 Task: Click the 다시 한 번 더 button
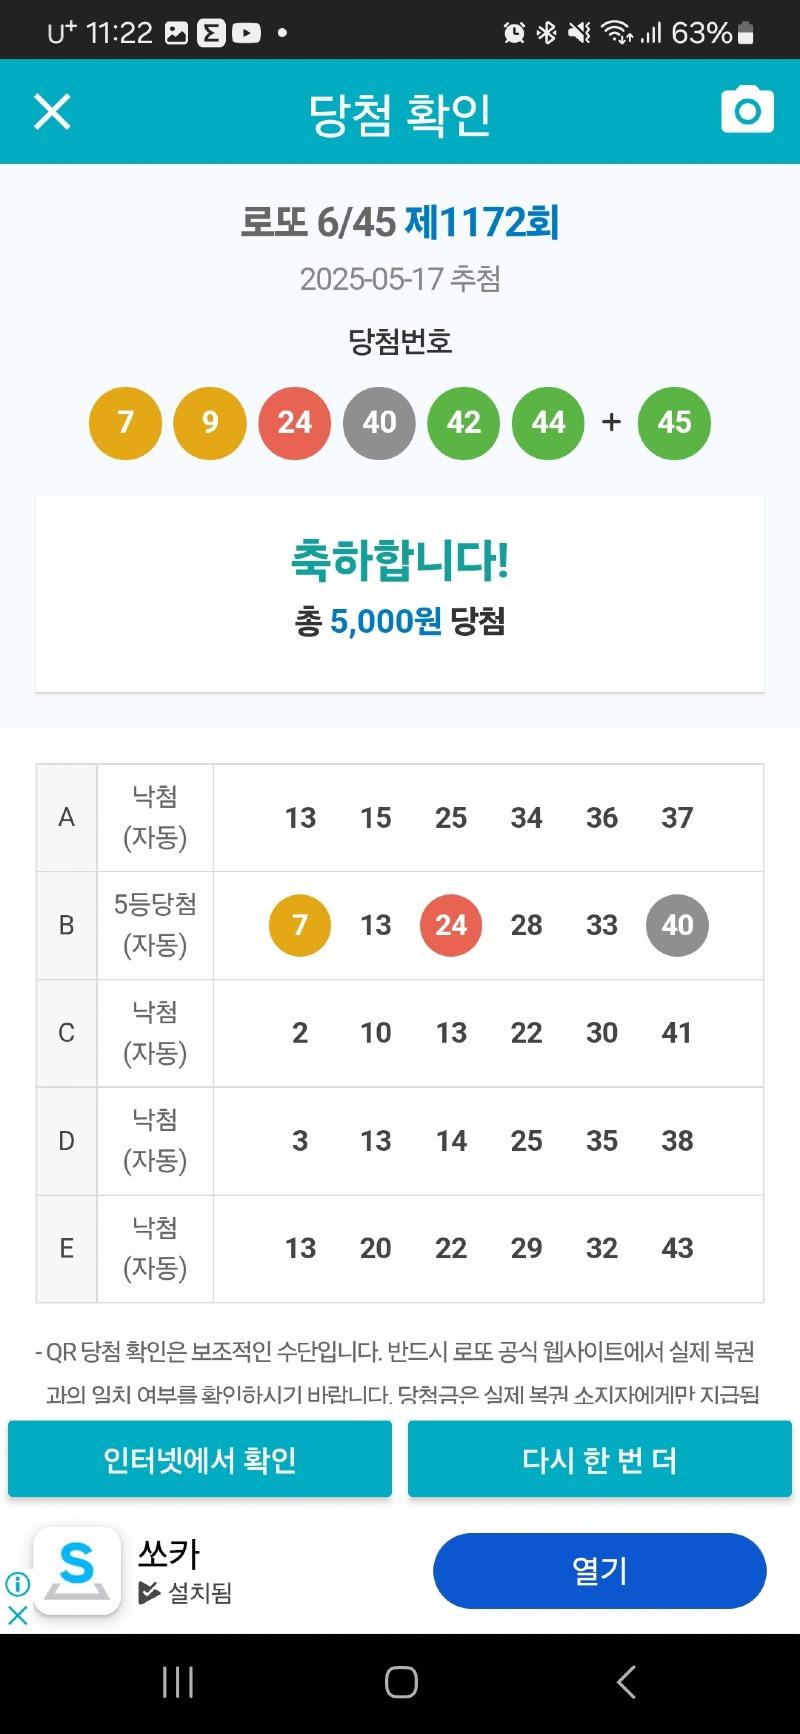600,1459
